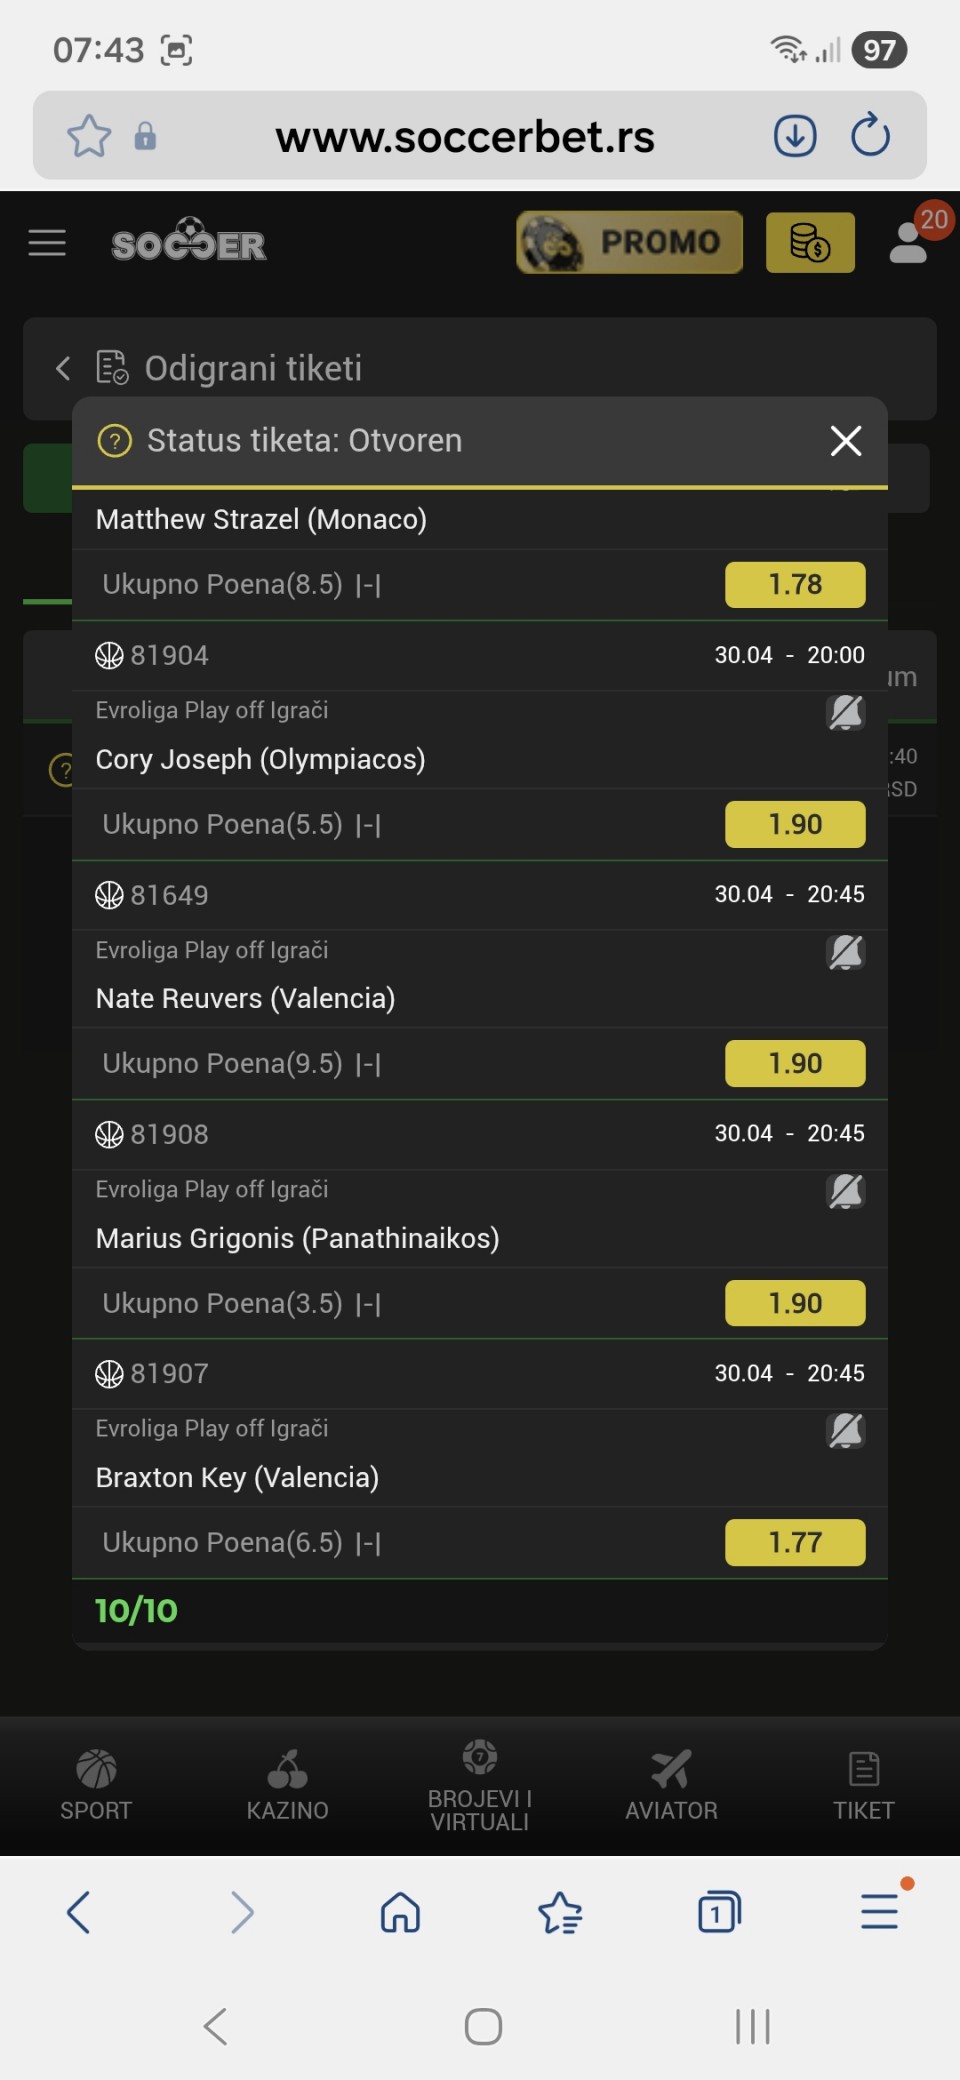
Task: Open the PROMO offers banner
Action: [629, 242]
